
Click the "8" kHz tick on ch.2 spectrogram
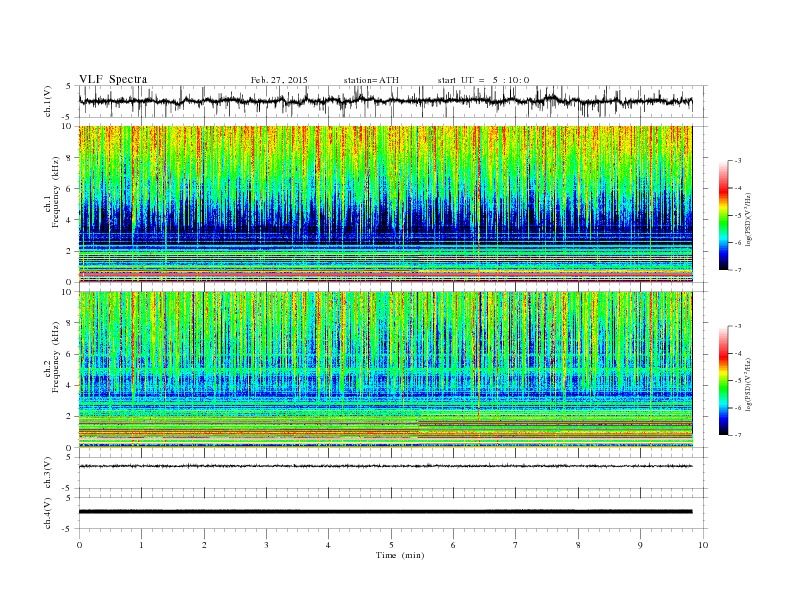(69, 323)
